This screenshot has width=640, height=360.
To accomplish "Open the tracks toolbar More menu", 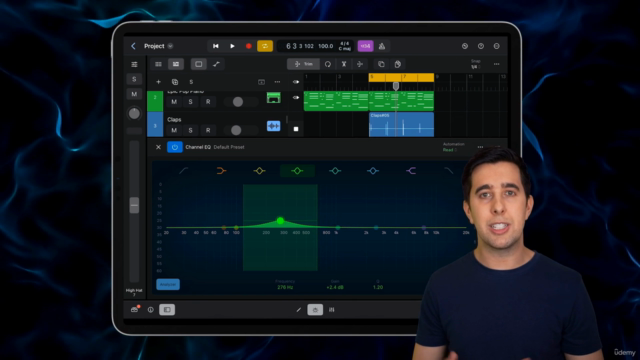I will point(496,64).
